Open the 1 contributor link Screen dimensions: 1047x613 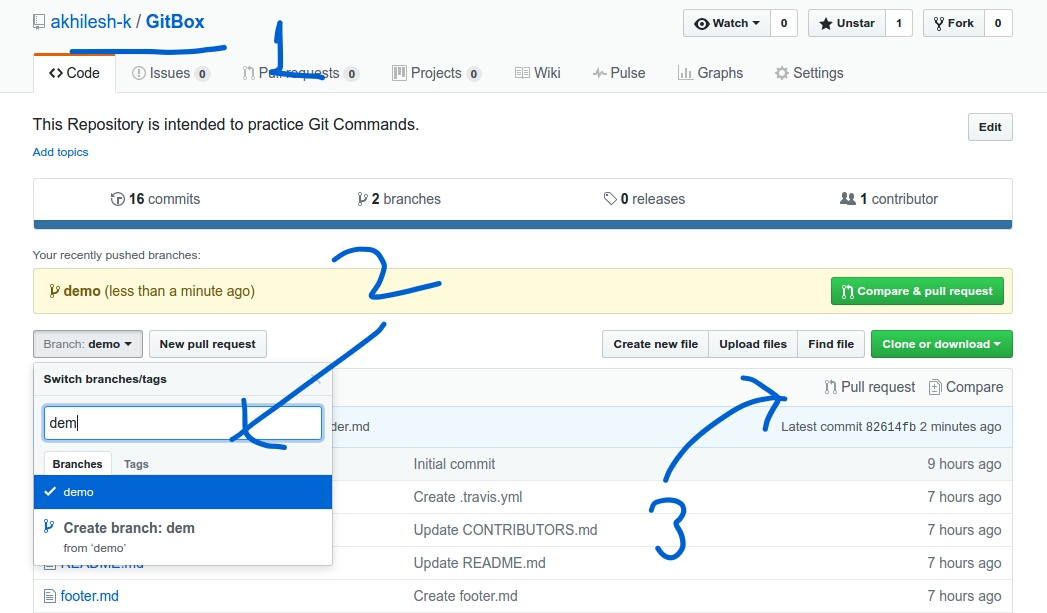(x=889, y=199)
